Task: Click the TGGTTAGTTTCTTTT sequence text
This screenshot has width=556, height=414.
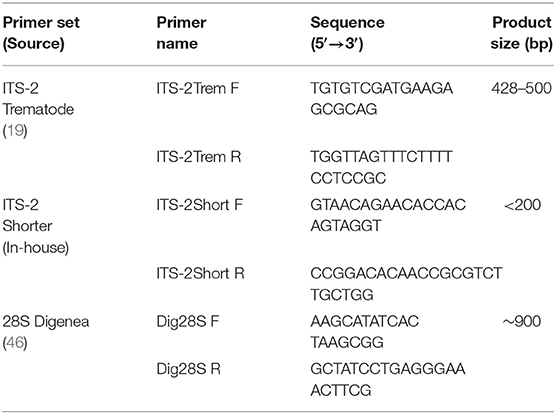Action: (x=381, y=157)
